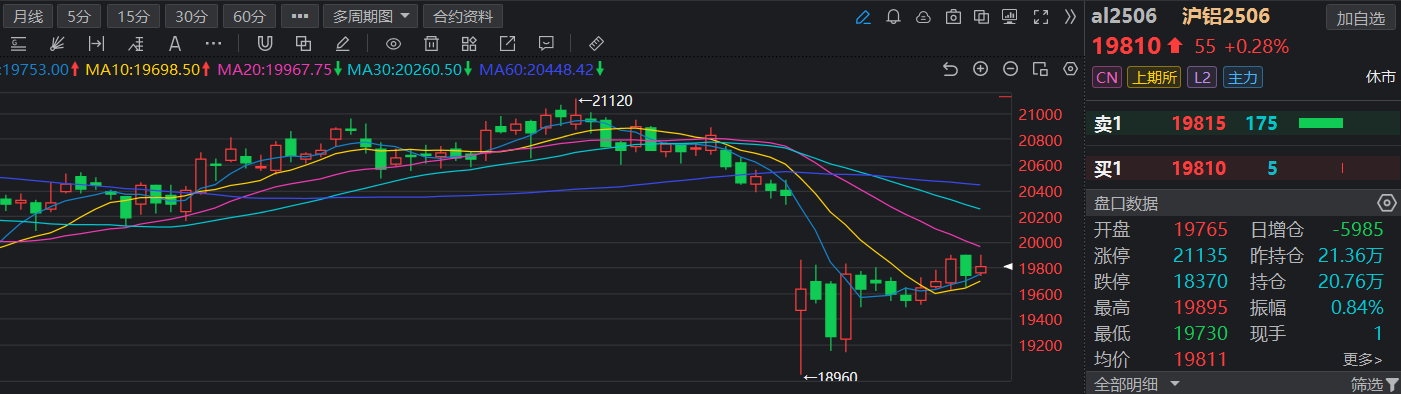This screenshot has height=394, width=1401.
Task: Switch to 月线 period tab
Action: coord(27,17)
